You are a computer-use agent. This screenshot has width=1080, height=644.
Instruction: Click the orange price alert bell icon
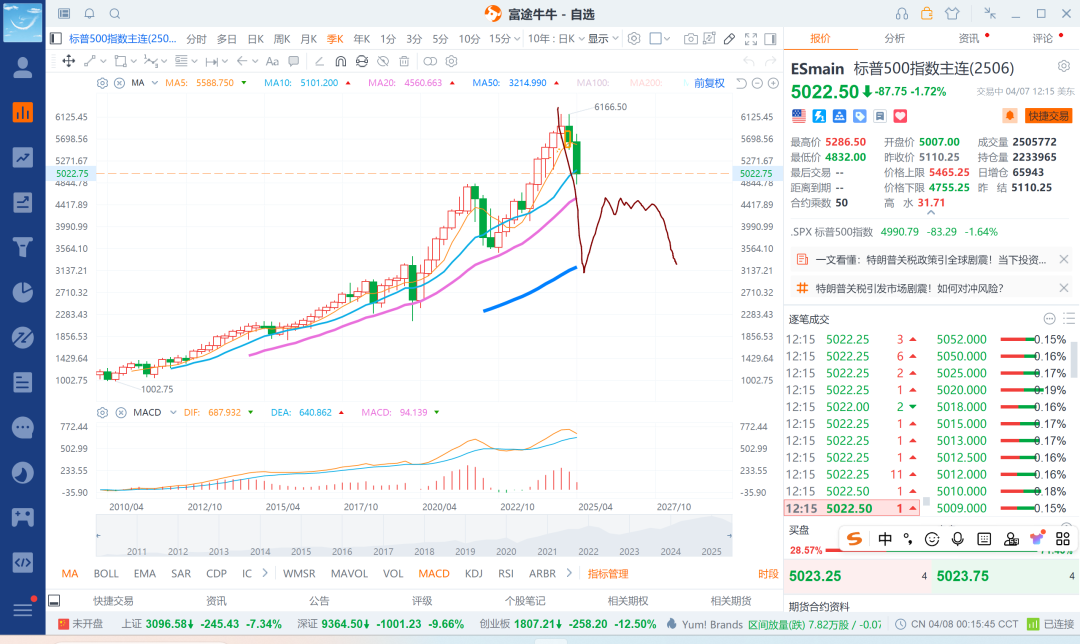pos(1010,116)
